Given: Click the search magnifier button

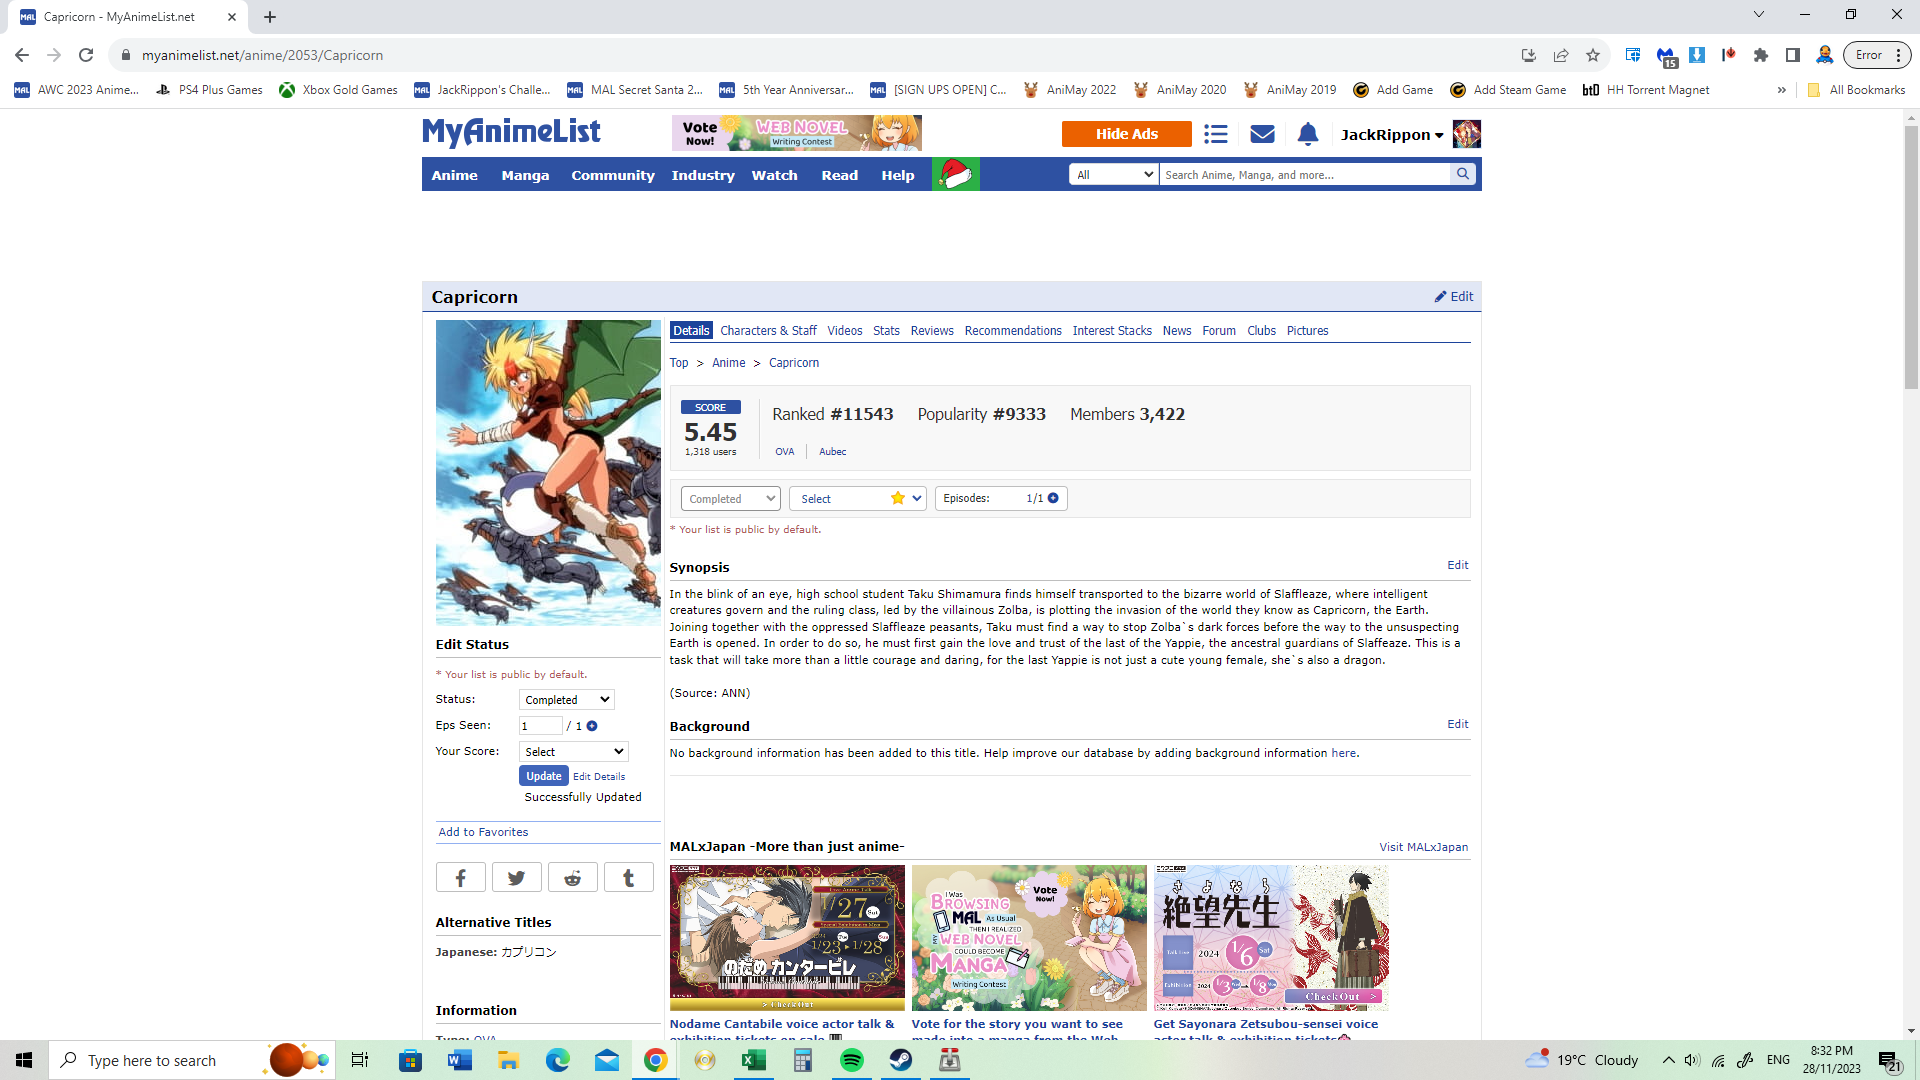Looking at the screenshot, I should pyautogui.click(x=1463, y=174).
